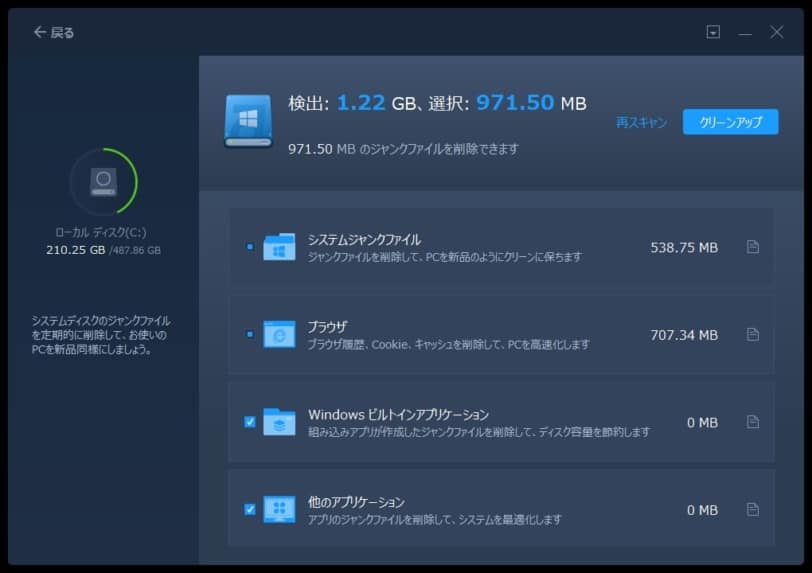Click the blue Windows drive icon in header
Image resolution: width=812 pixels, height=573 pixels.
coord(248,121)
